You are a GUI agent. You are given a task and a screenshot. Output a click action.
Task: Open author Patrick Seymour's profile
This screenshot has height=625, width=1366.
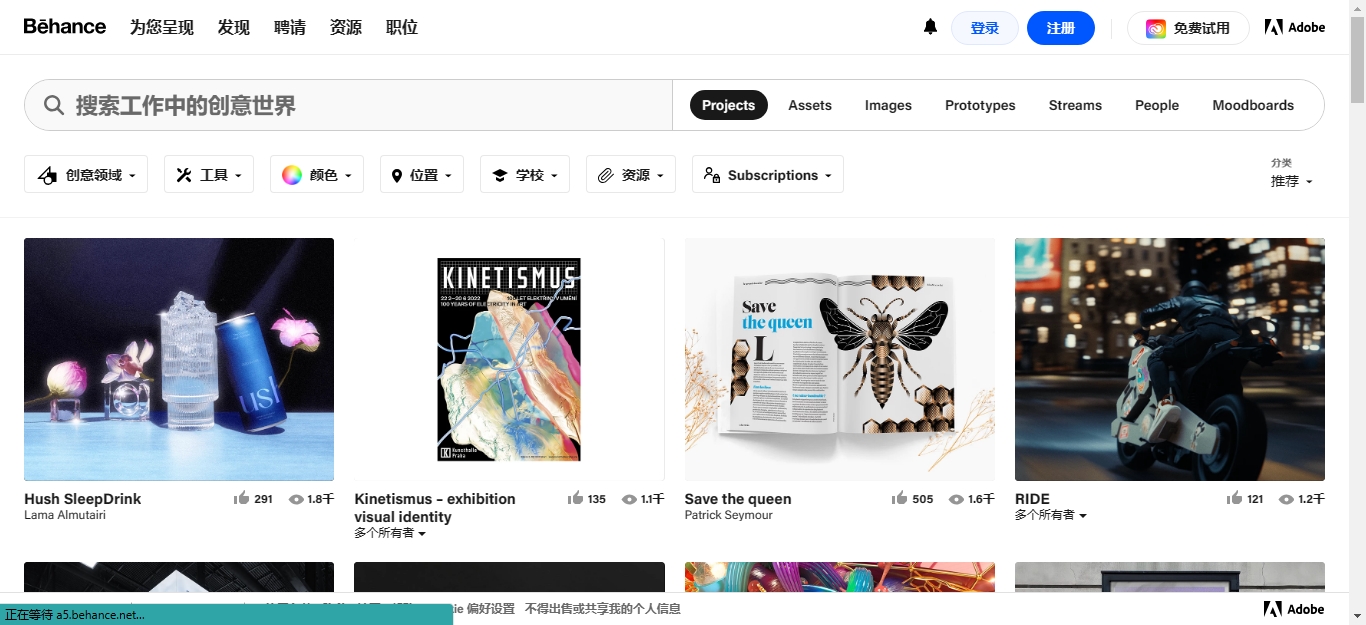click(729, 515)
